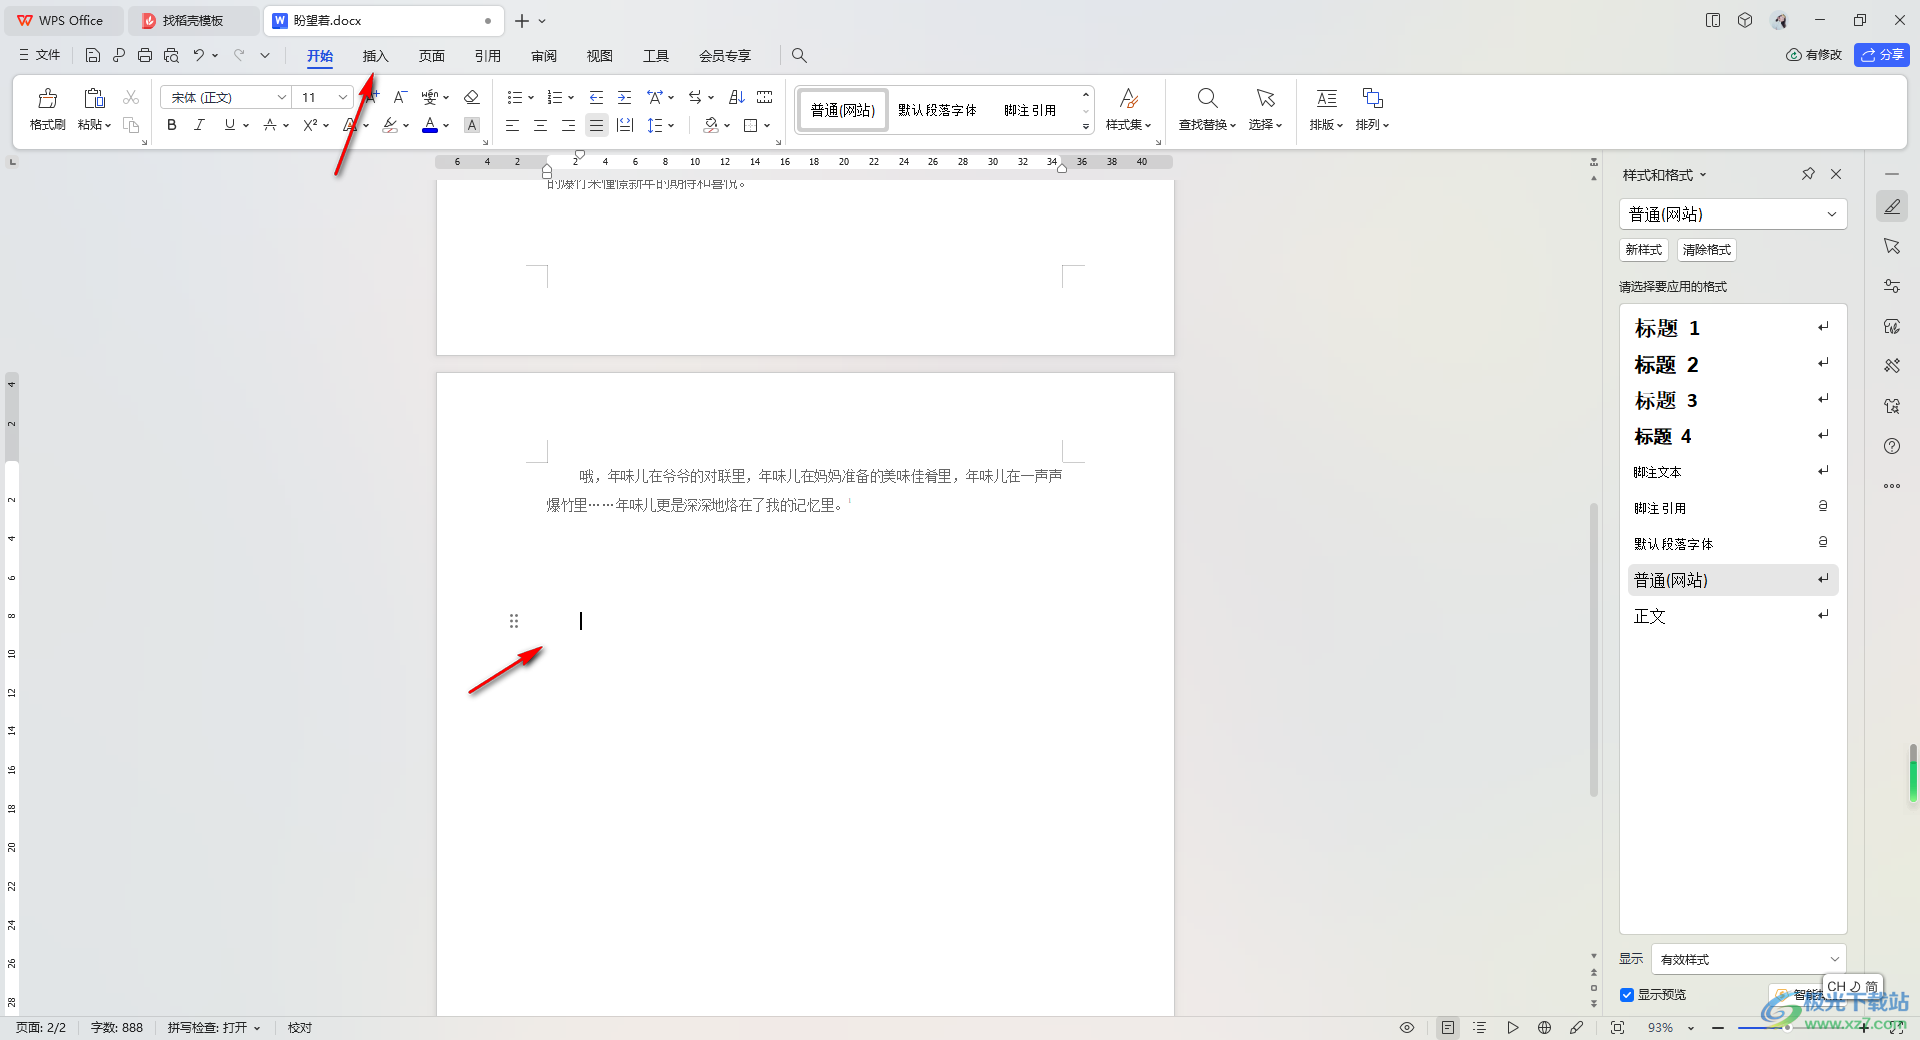Click the eye protection mode icon in status bar
1920x1040 pixels.
click(1407, 1027)
